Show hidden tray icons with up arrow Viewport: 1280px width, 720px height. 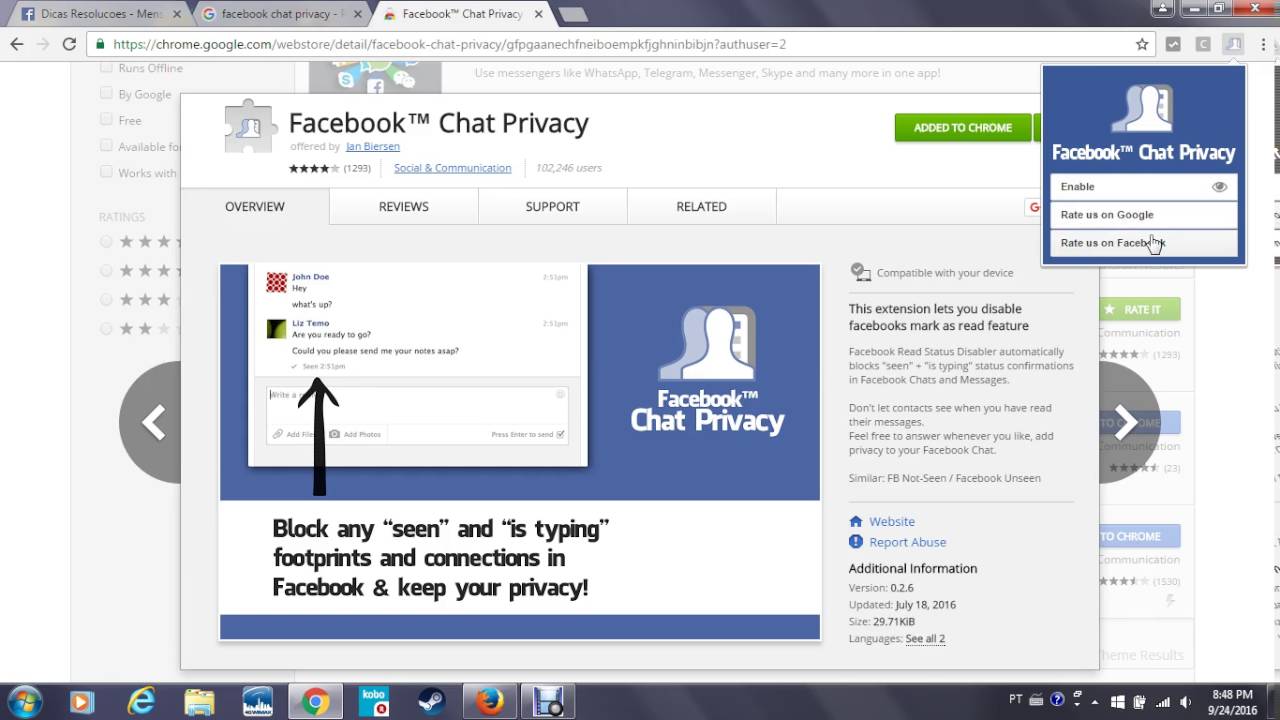[1096, 701]
